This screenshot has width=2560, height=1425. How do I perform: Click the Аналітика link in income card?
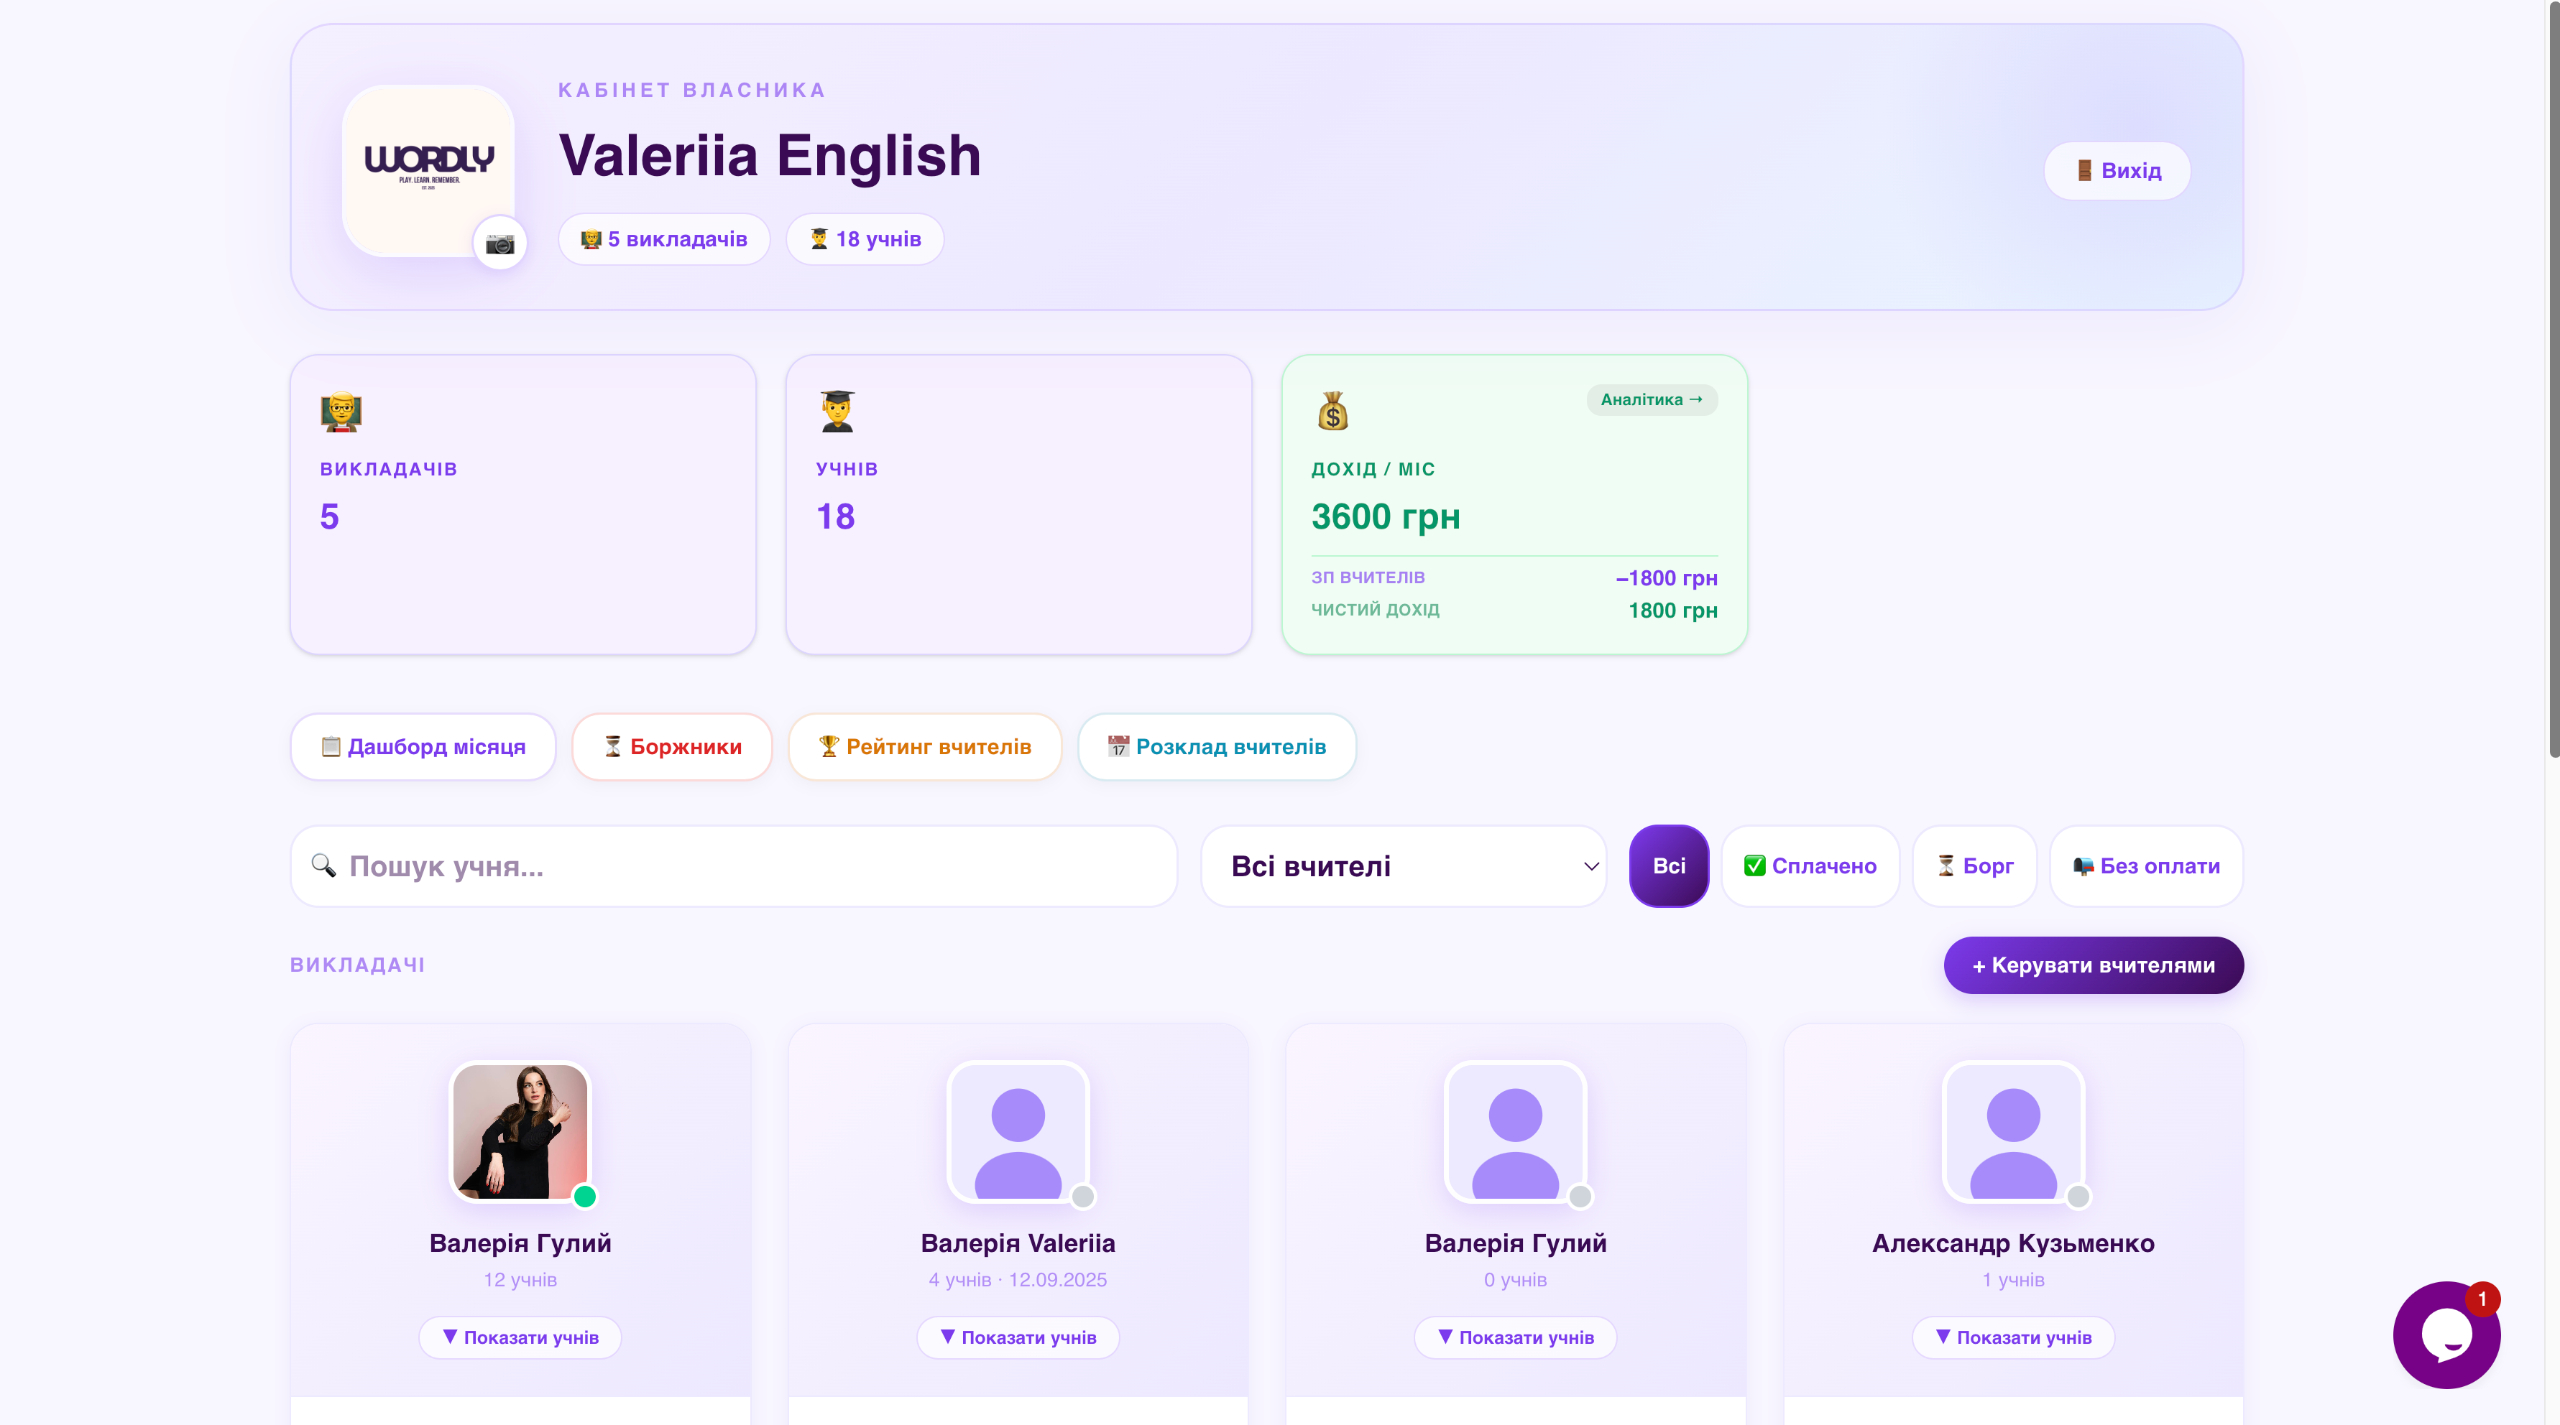[1652, 400]
